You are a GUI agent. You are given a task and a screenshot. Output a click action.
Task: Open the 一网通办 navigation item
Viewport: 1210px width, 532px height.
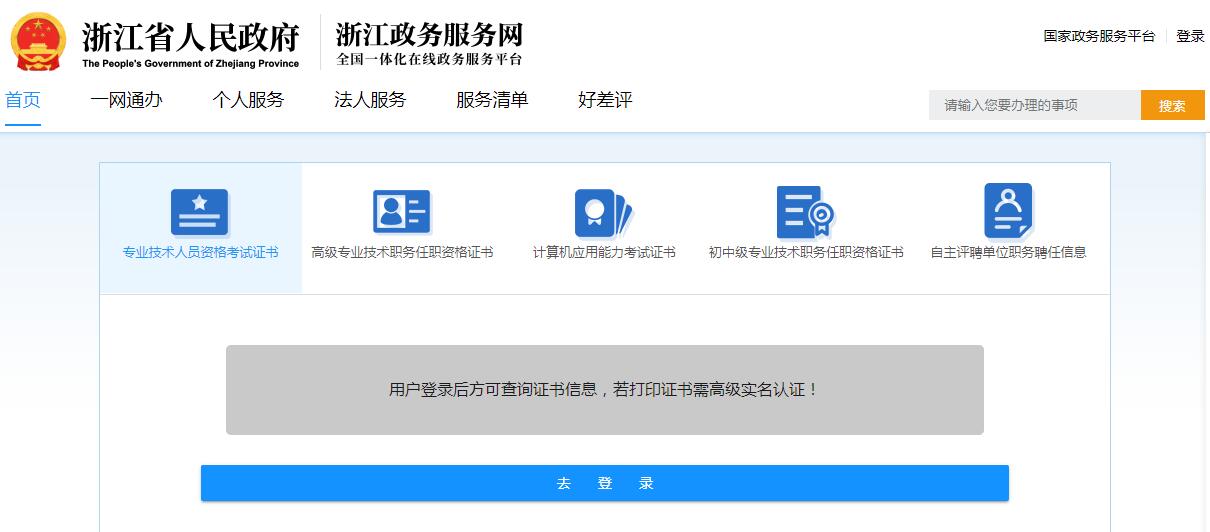[x=126, y=100]
